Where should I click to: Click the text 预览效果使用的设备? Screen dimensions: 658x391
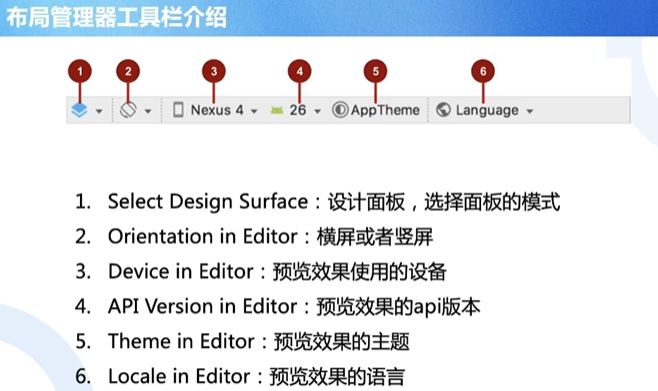click(360, 271)
